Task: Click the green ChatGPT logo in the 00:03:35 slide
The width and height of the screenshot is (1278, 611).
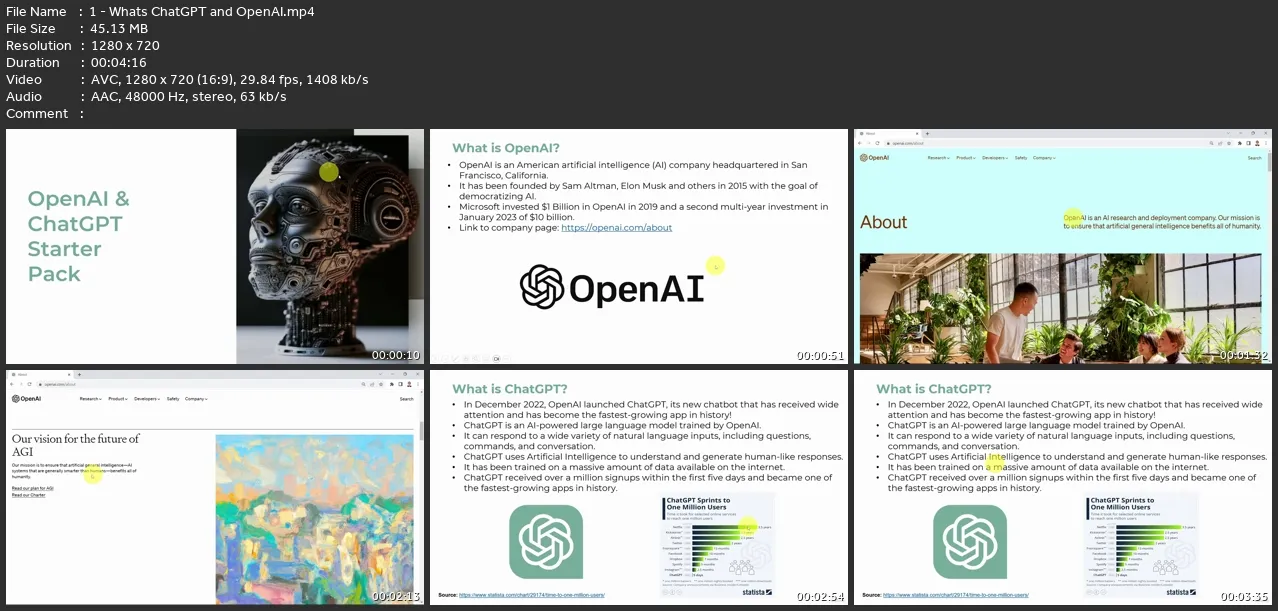Action: [970, 541]
